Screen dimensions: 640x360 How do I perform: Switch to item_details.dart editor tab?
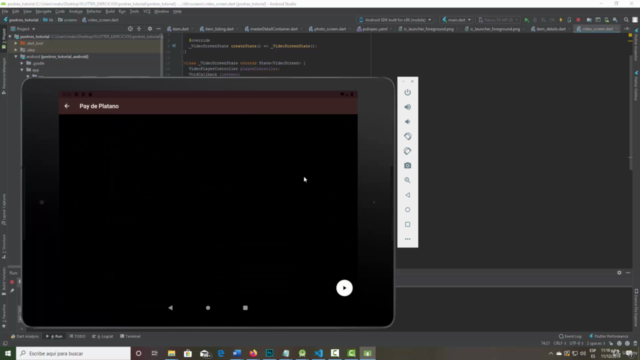[551, 29]
